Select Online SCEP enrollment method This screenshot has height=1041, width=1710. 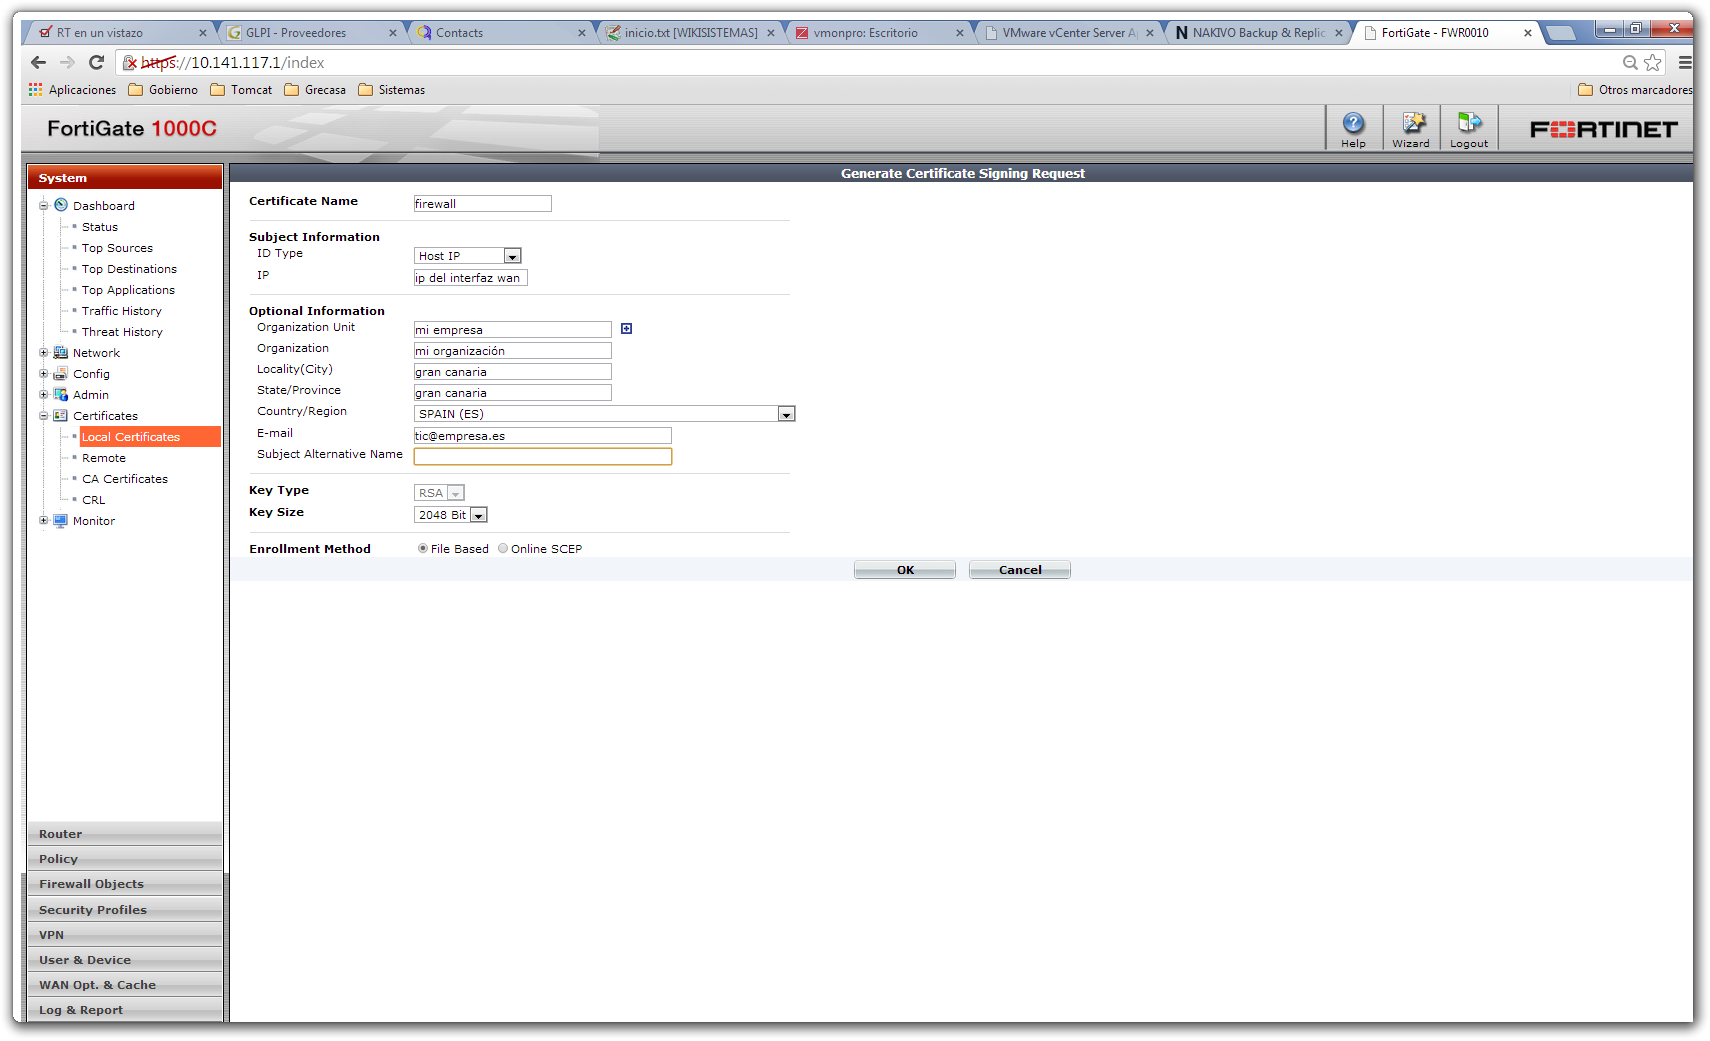click(503, 548)
